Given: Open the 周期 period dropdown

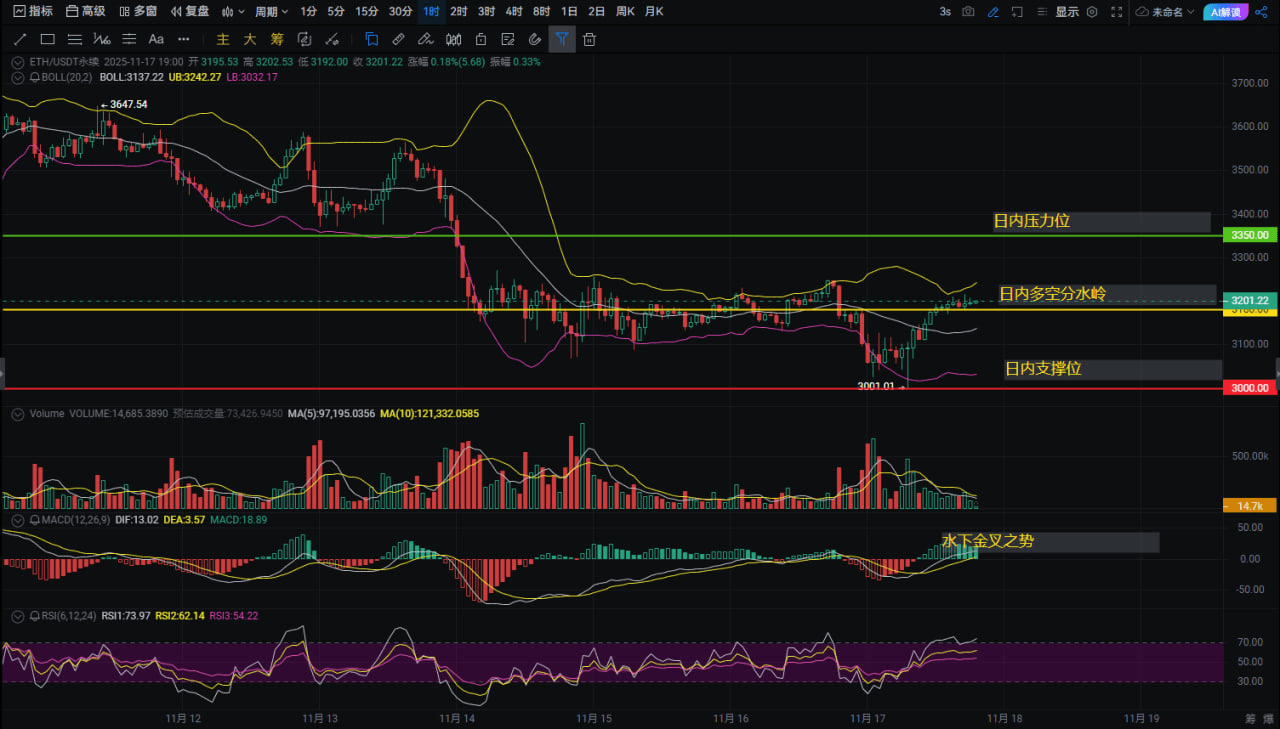Looking at the screenshot, I should point(271,12).
